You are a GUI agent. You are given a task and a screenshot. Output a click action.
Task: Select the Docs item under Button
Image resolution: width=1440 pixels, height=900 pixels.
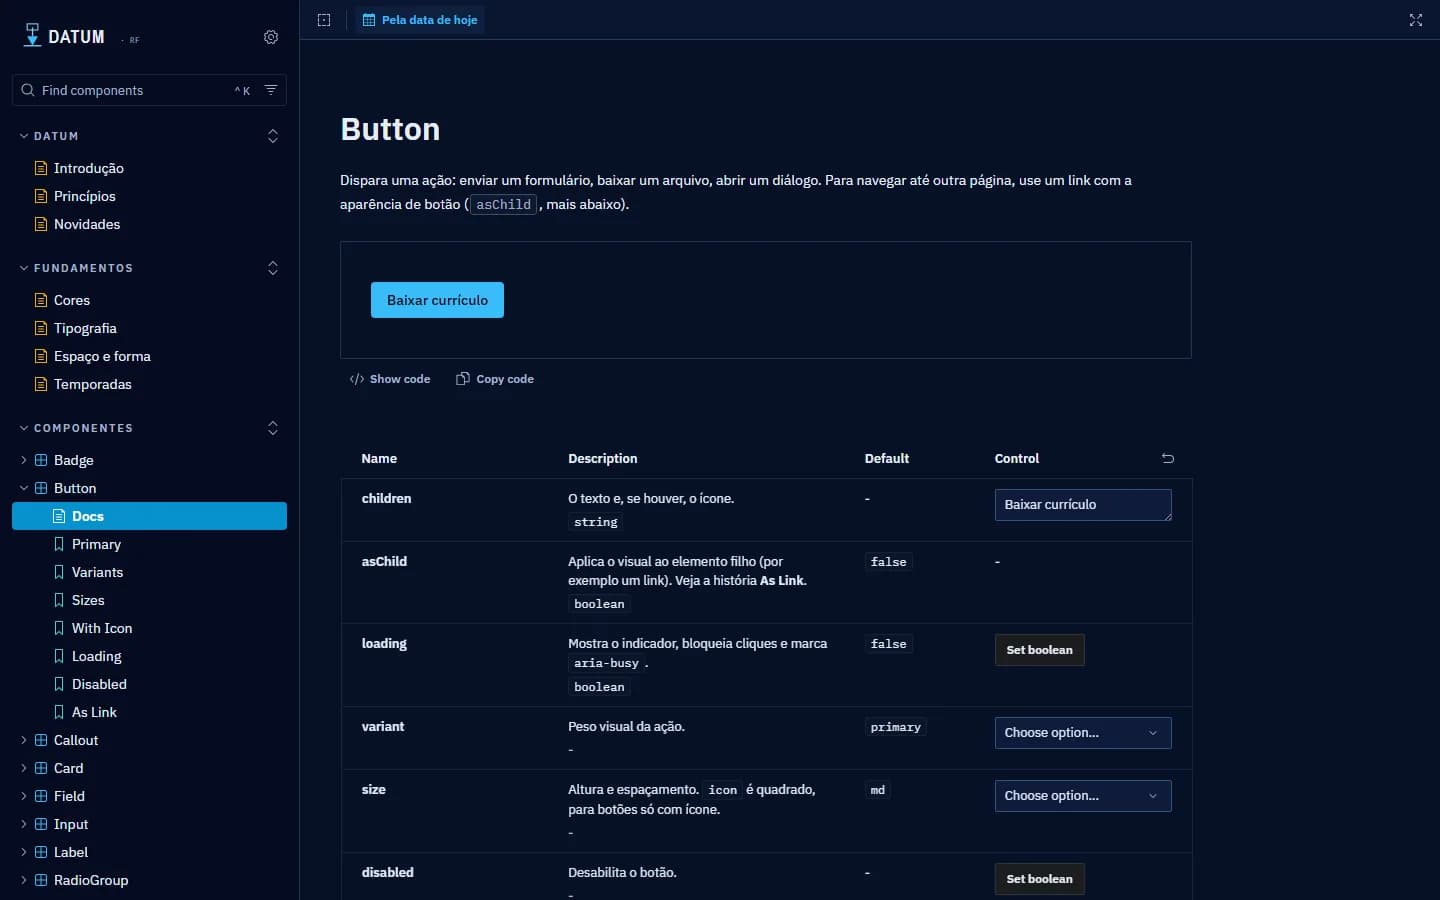[x=150, y=516]
